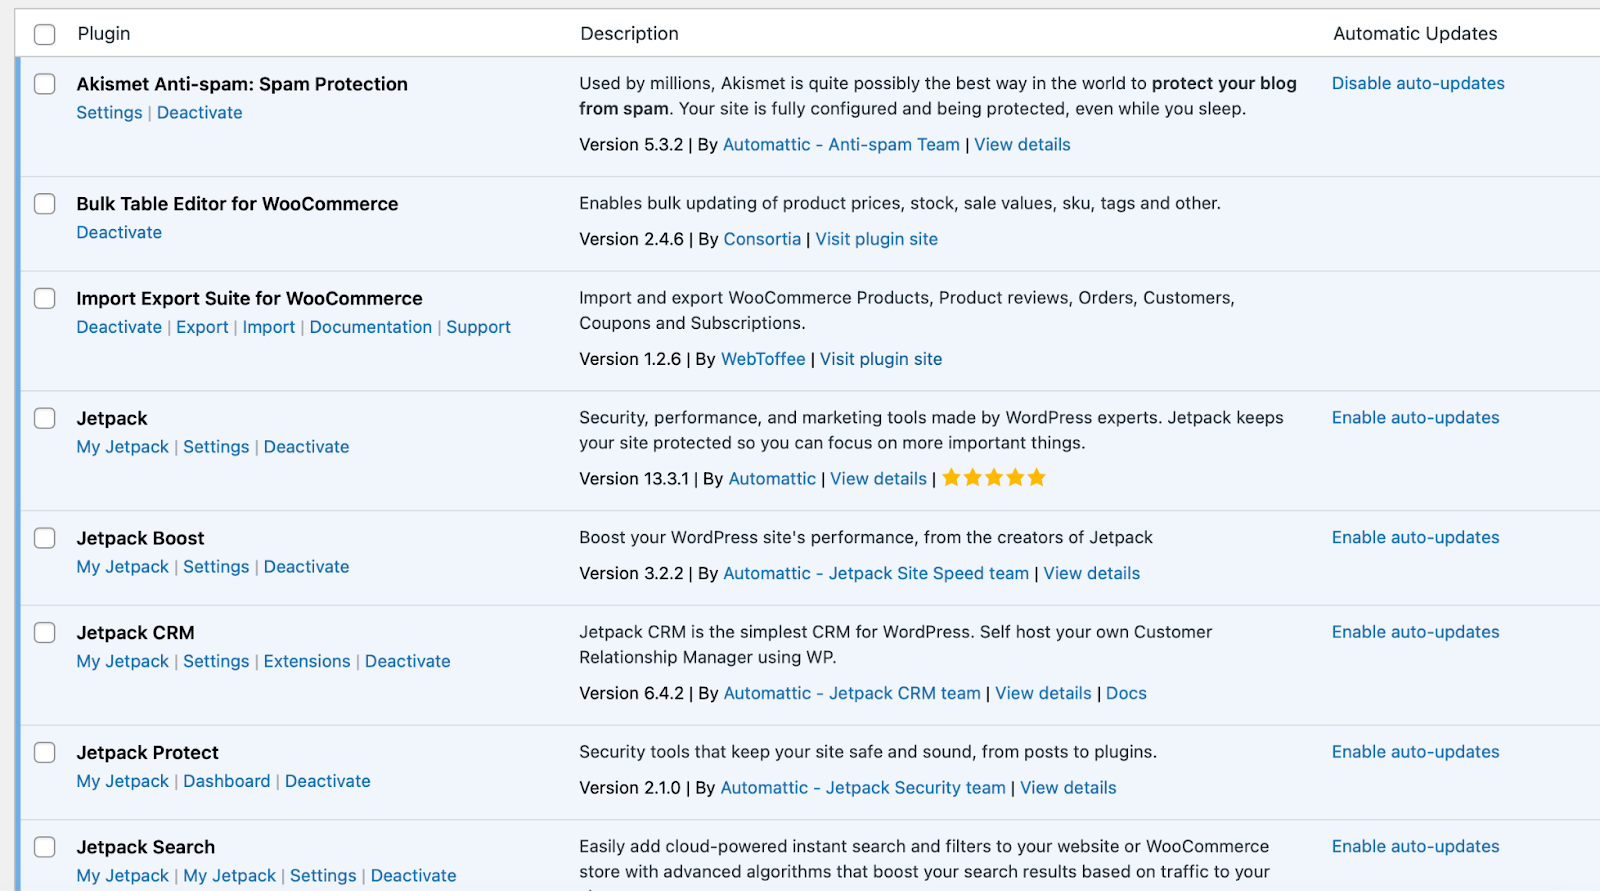Image resolution: width=1600 pixels, height=891 pixels.
Task: View details for Akismet plugin
Action: (1022, 145)
